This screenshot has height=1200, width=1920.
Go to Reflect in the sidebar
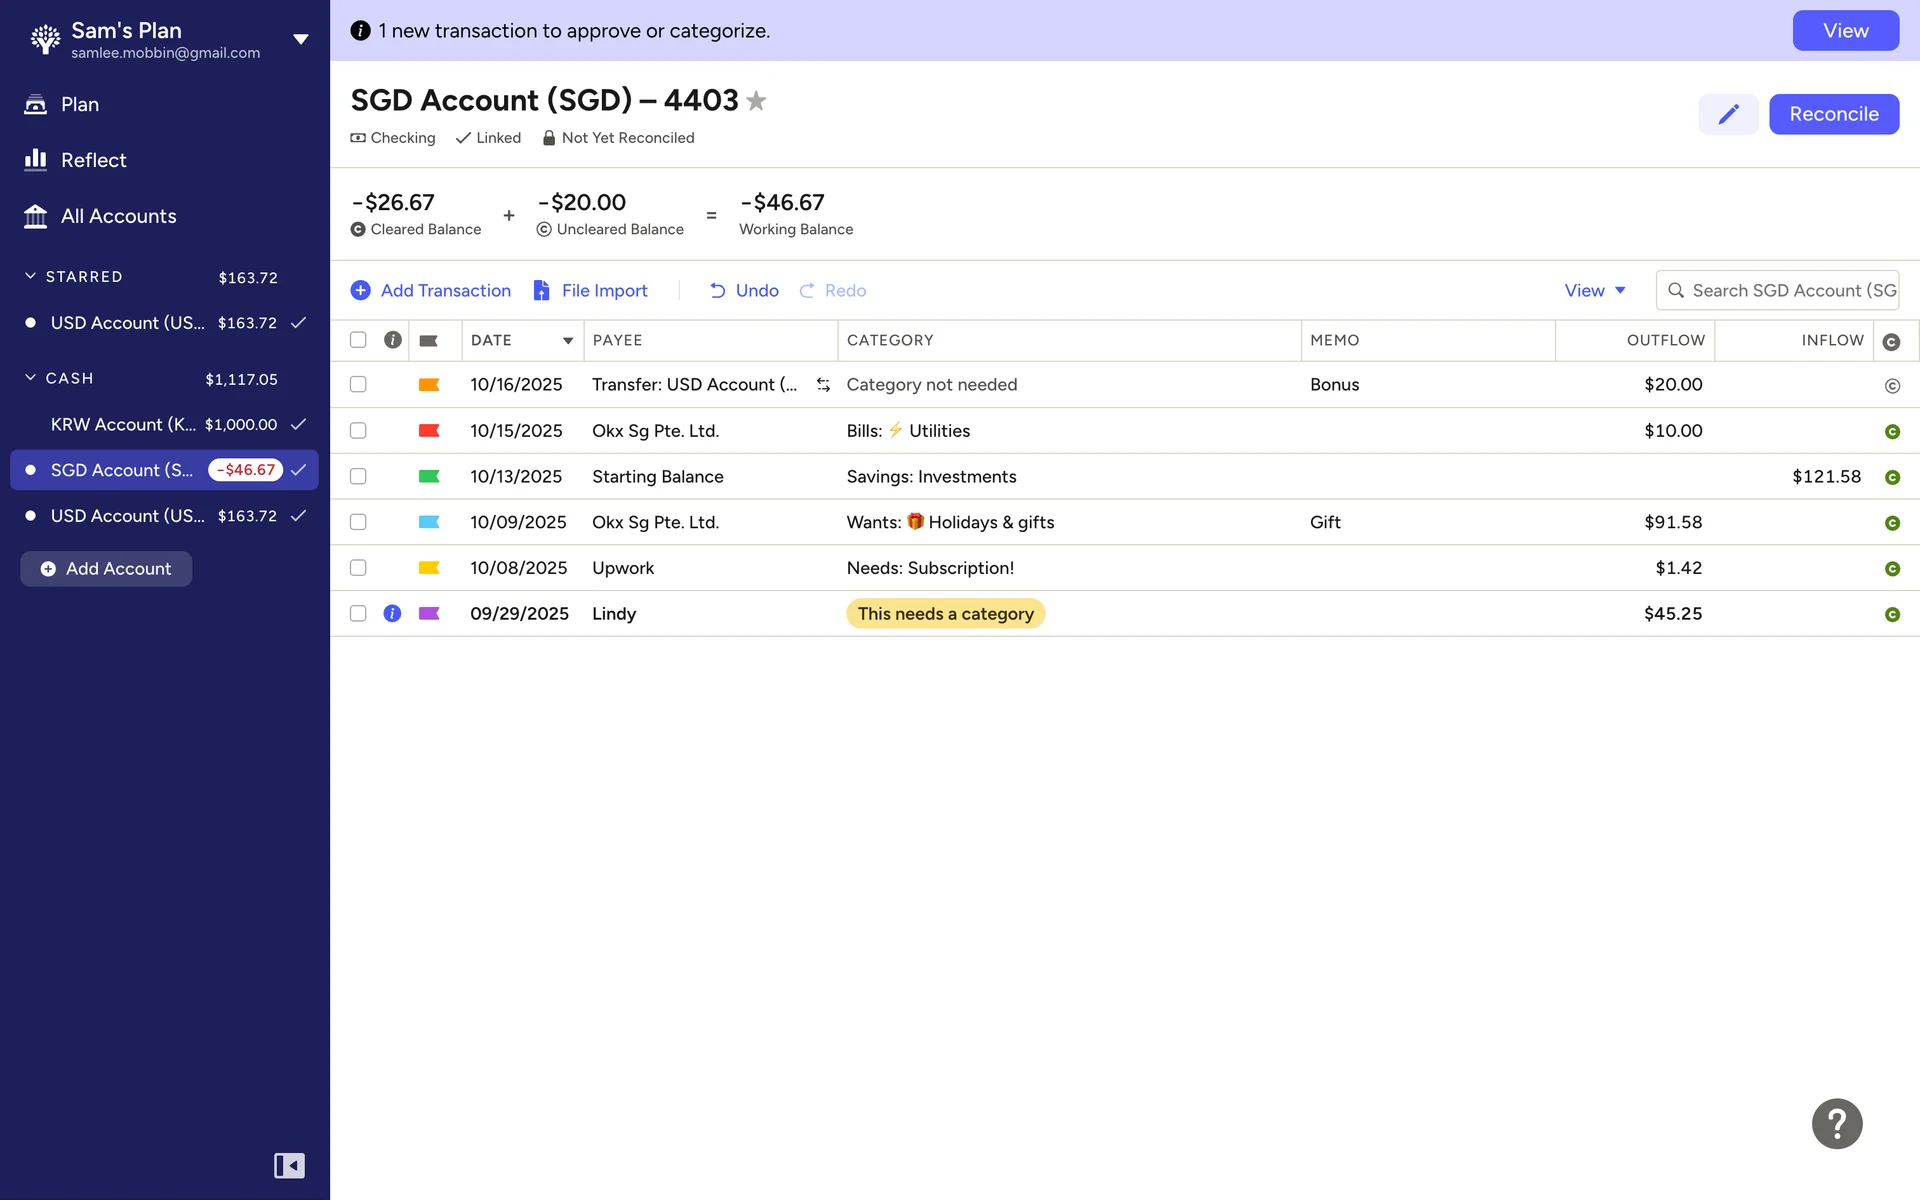click(93, 160)
